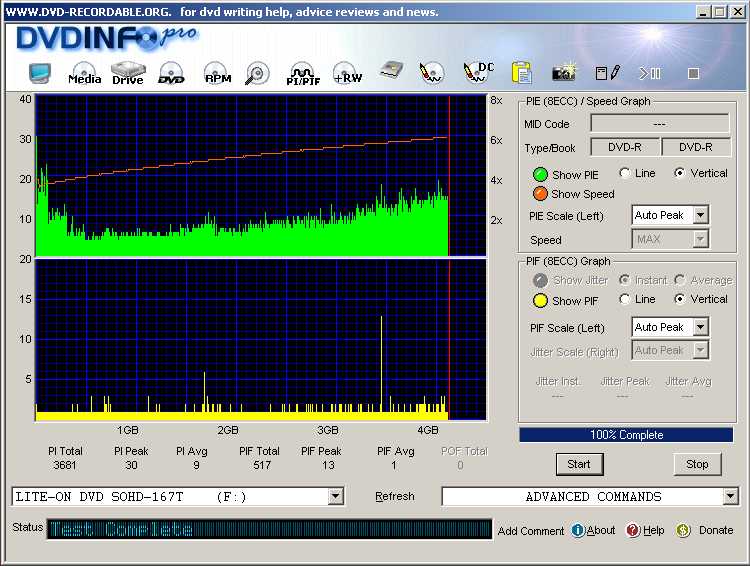The width and height of the screenshot is (750, 566).
Task: Close the DVDInfoPro window
Action: [738, 11]
